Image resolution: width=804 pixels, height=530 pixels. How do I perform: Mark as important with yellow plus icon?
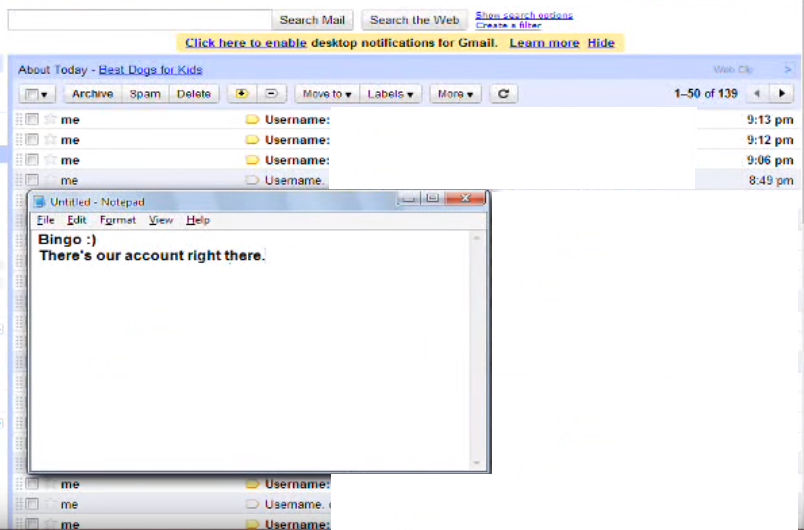pos(242,94)
